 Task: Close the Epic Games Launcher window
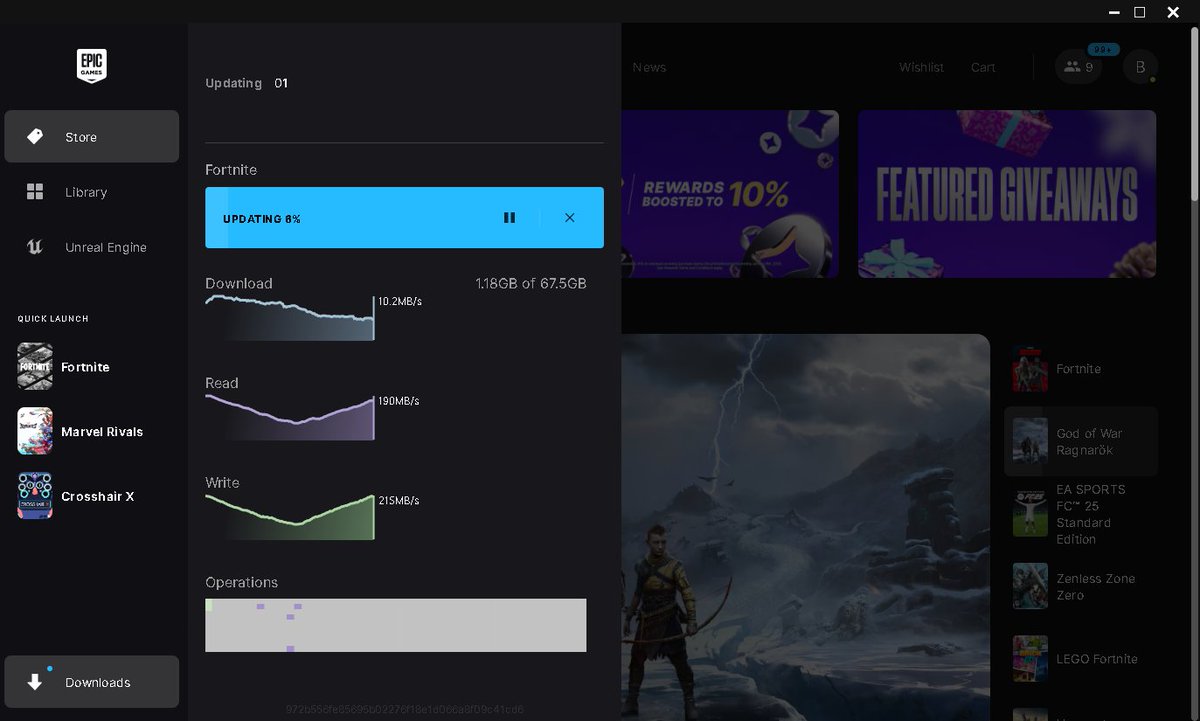click(1174, 12)
